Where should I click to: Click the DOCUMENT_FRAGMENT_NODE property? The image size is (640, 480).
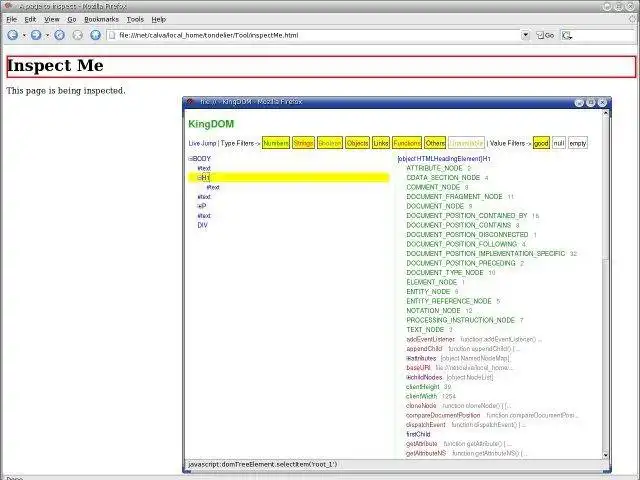454,197
